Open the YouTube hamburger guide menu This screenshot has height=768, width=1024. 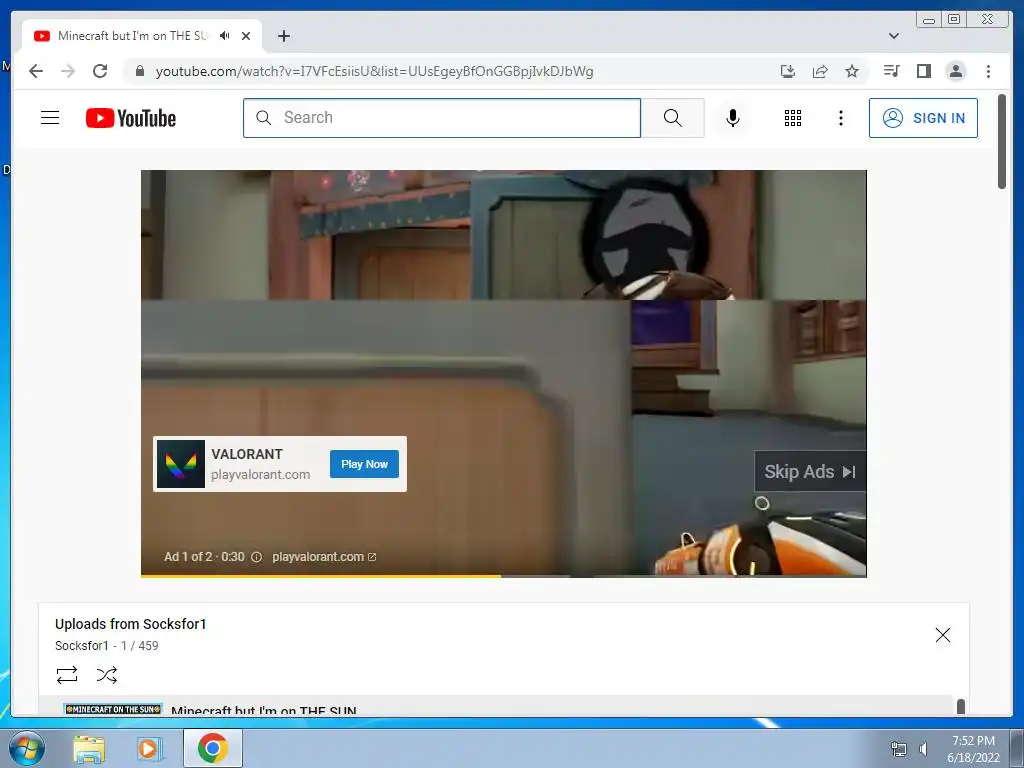(x=50, y=118)
